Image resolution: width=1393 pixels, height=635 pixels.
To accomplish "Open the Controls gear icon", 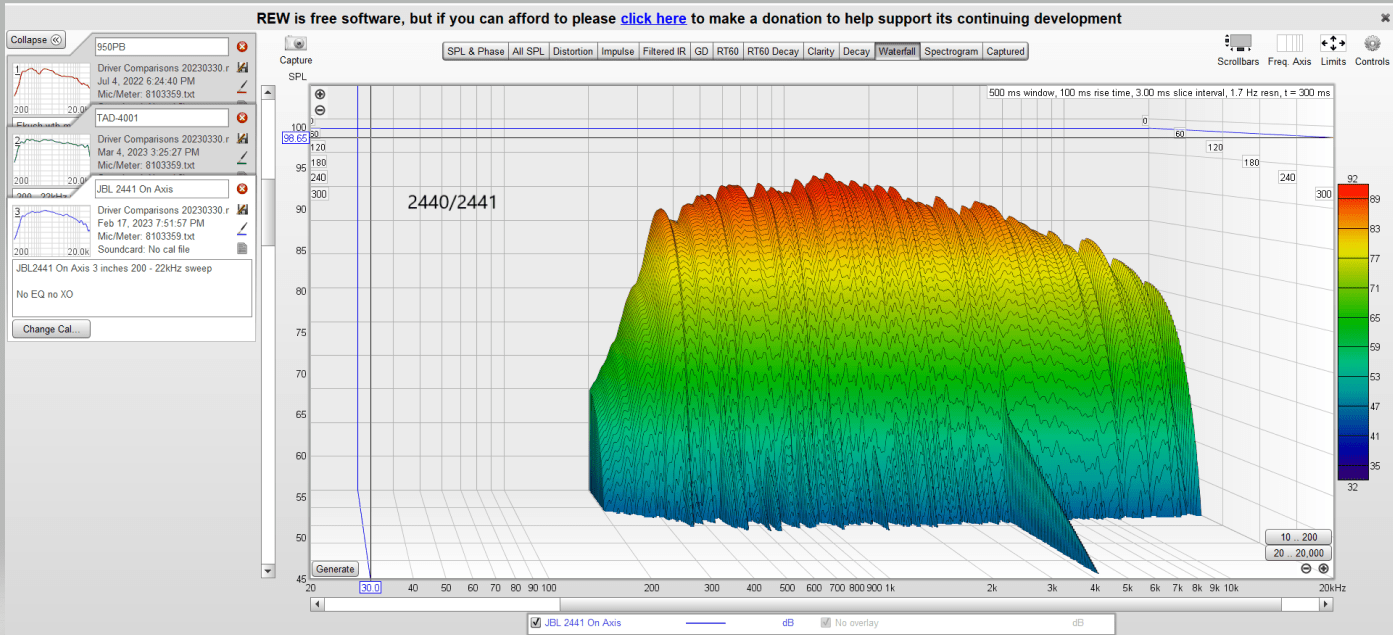I will [1372, 43].
